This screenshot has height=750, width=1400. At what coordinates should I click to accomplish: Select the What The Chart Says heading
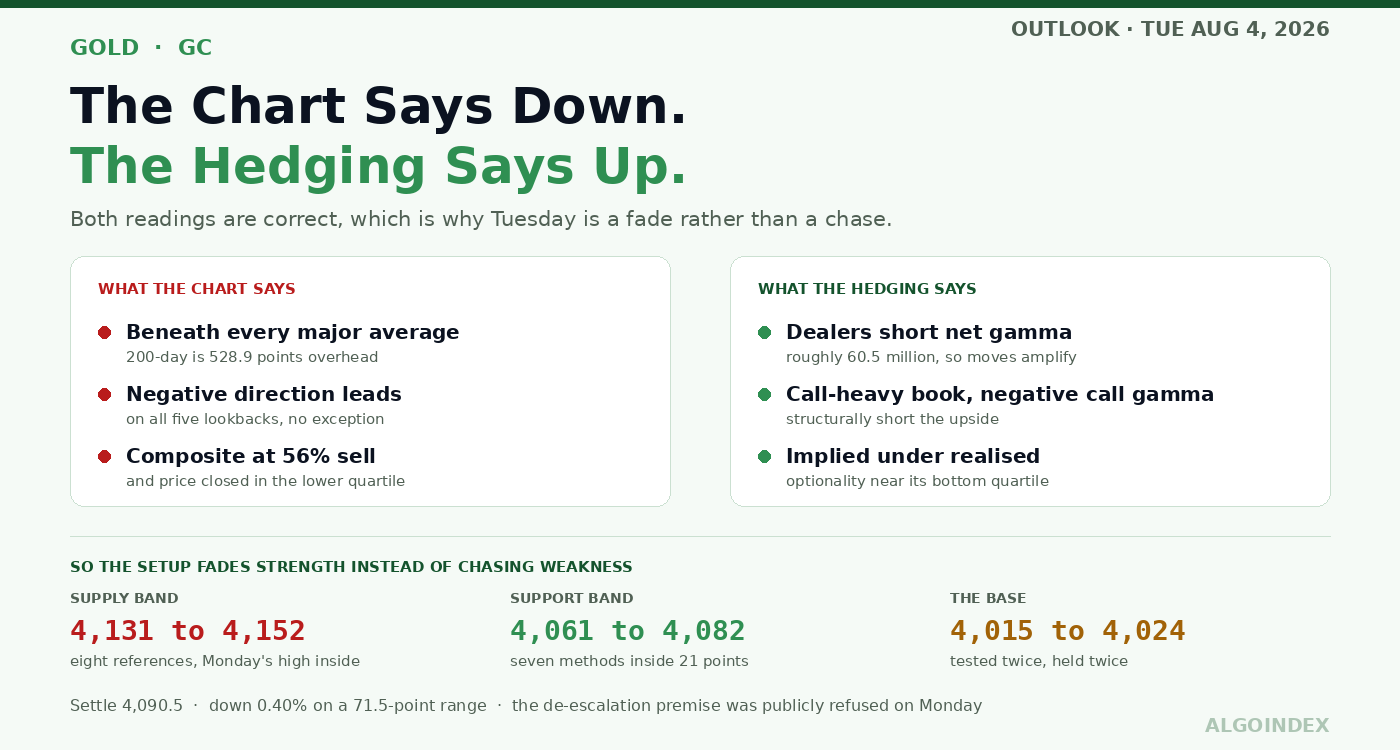pyautogui.click(x=197, y=289)
